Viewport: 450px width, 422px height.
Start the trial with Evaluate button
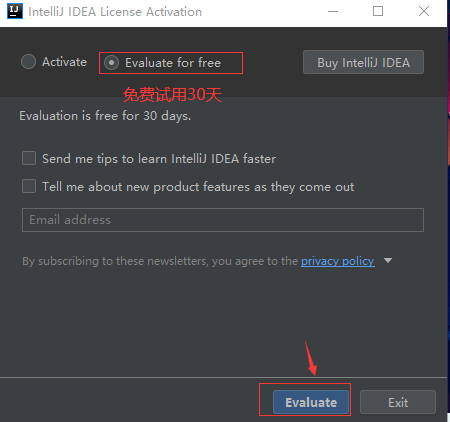click(x=311, y=402)
